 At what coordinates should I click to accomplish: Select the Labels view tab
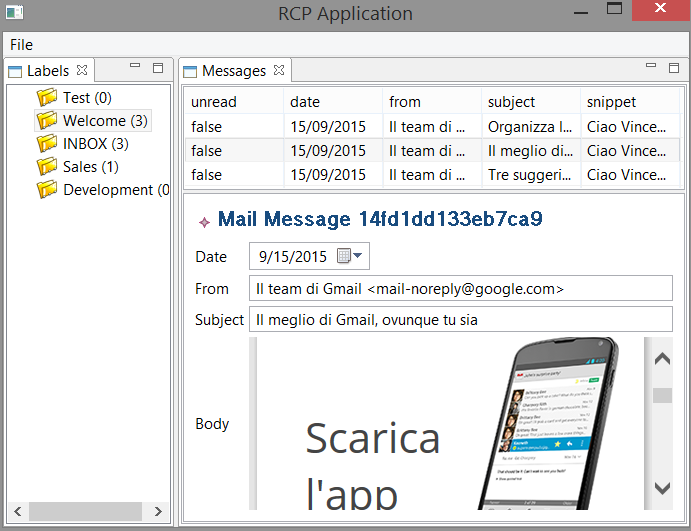[48, 71]
